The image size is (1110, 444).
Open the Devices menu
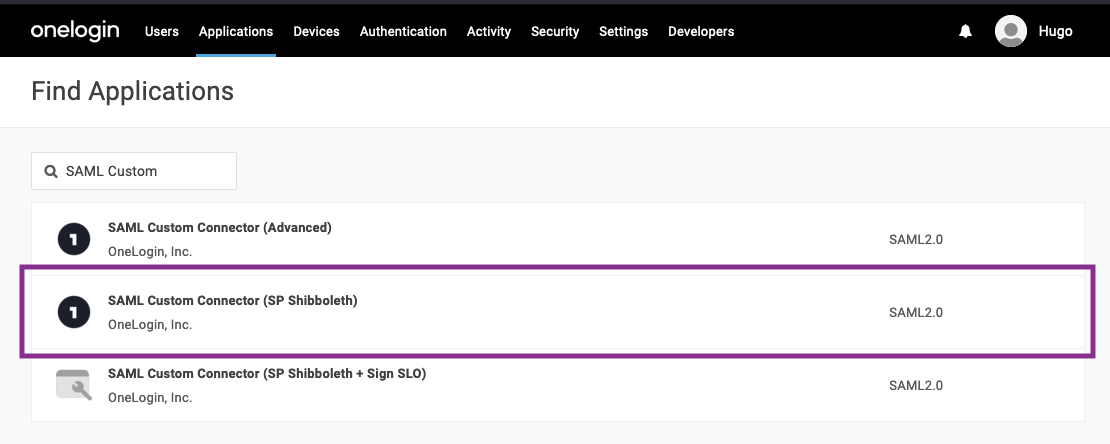(316, 31)
